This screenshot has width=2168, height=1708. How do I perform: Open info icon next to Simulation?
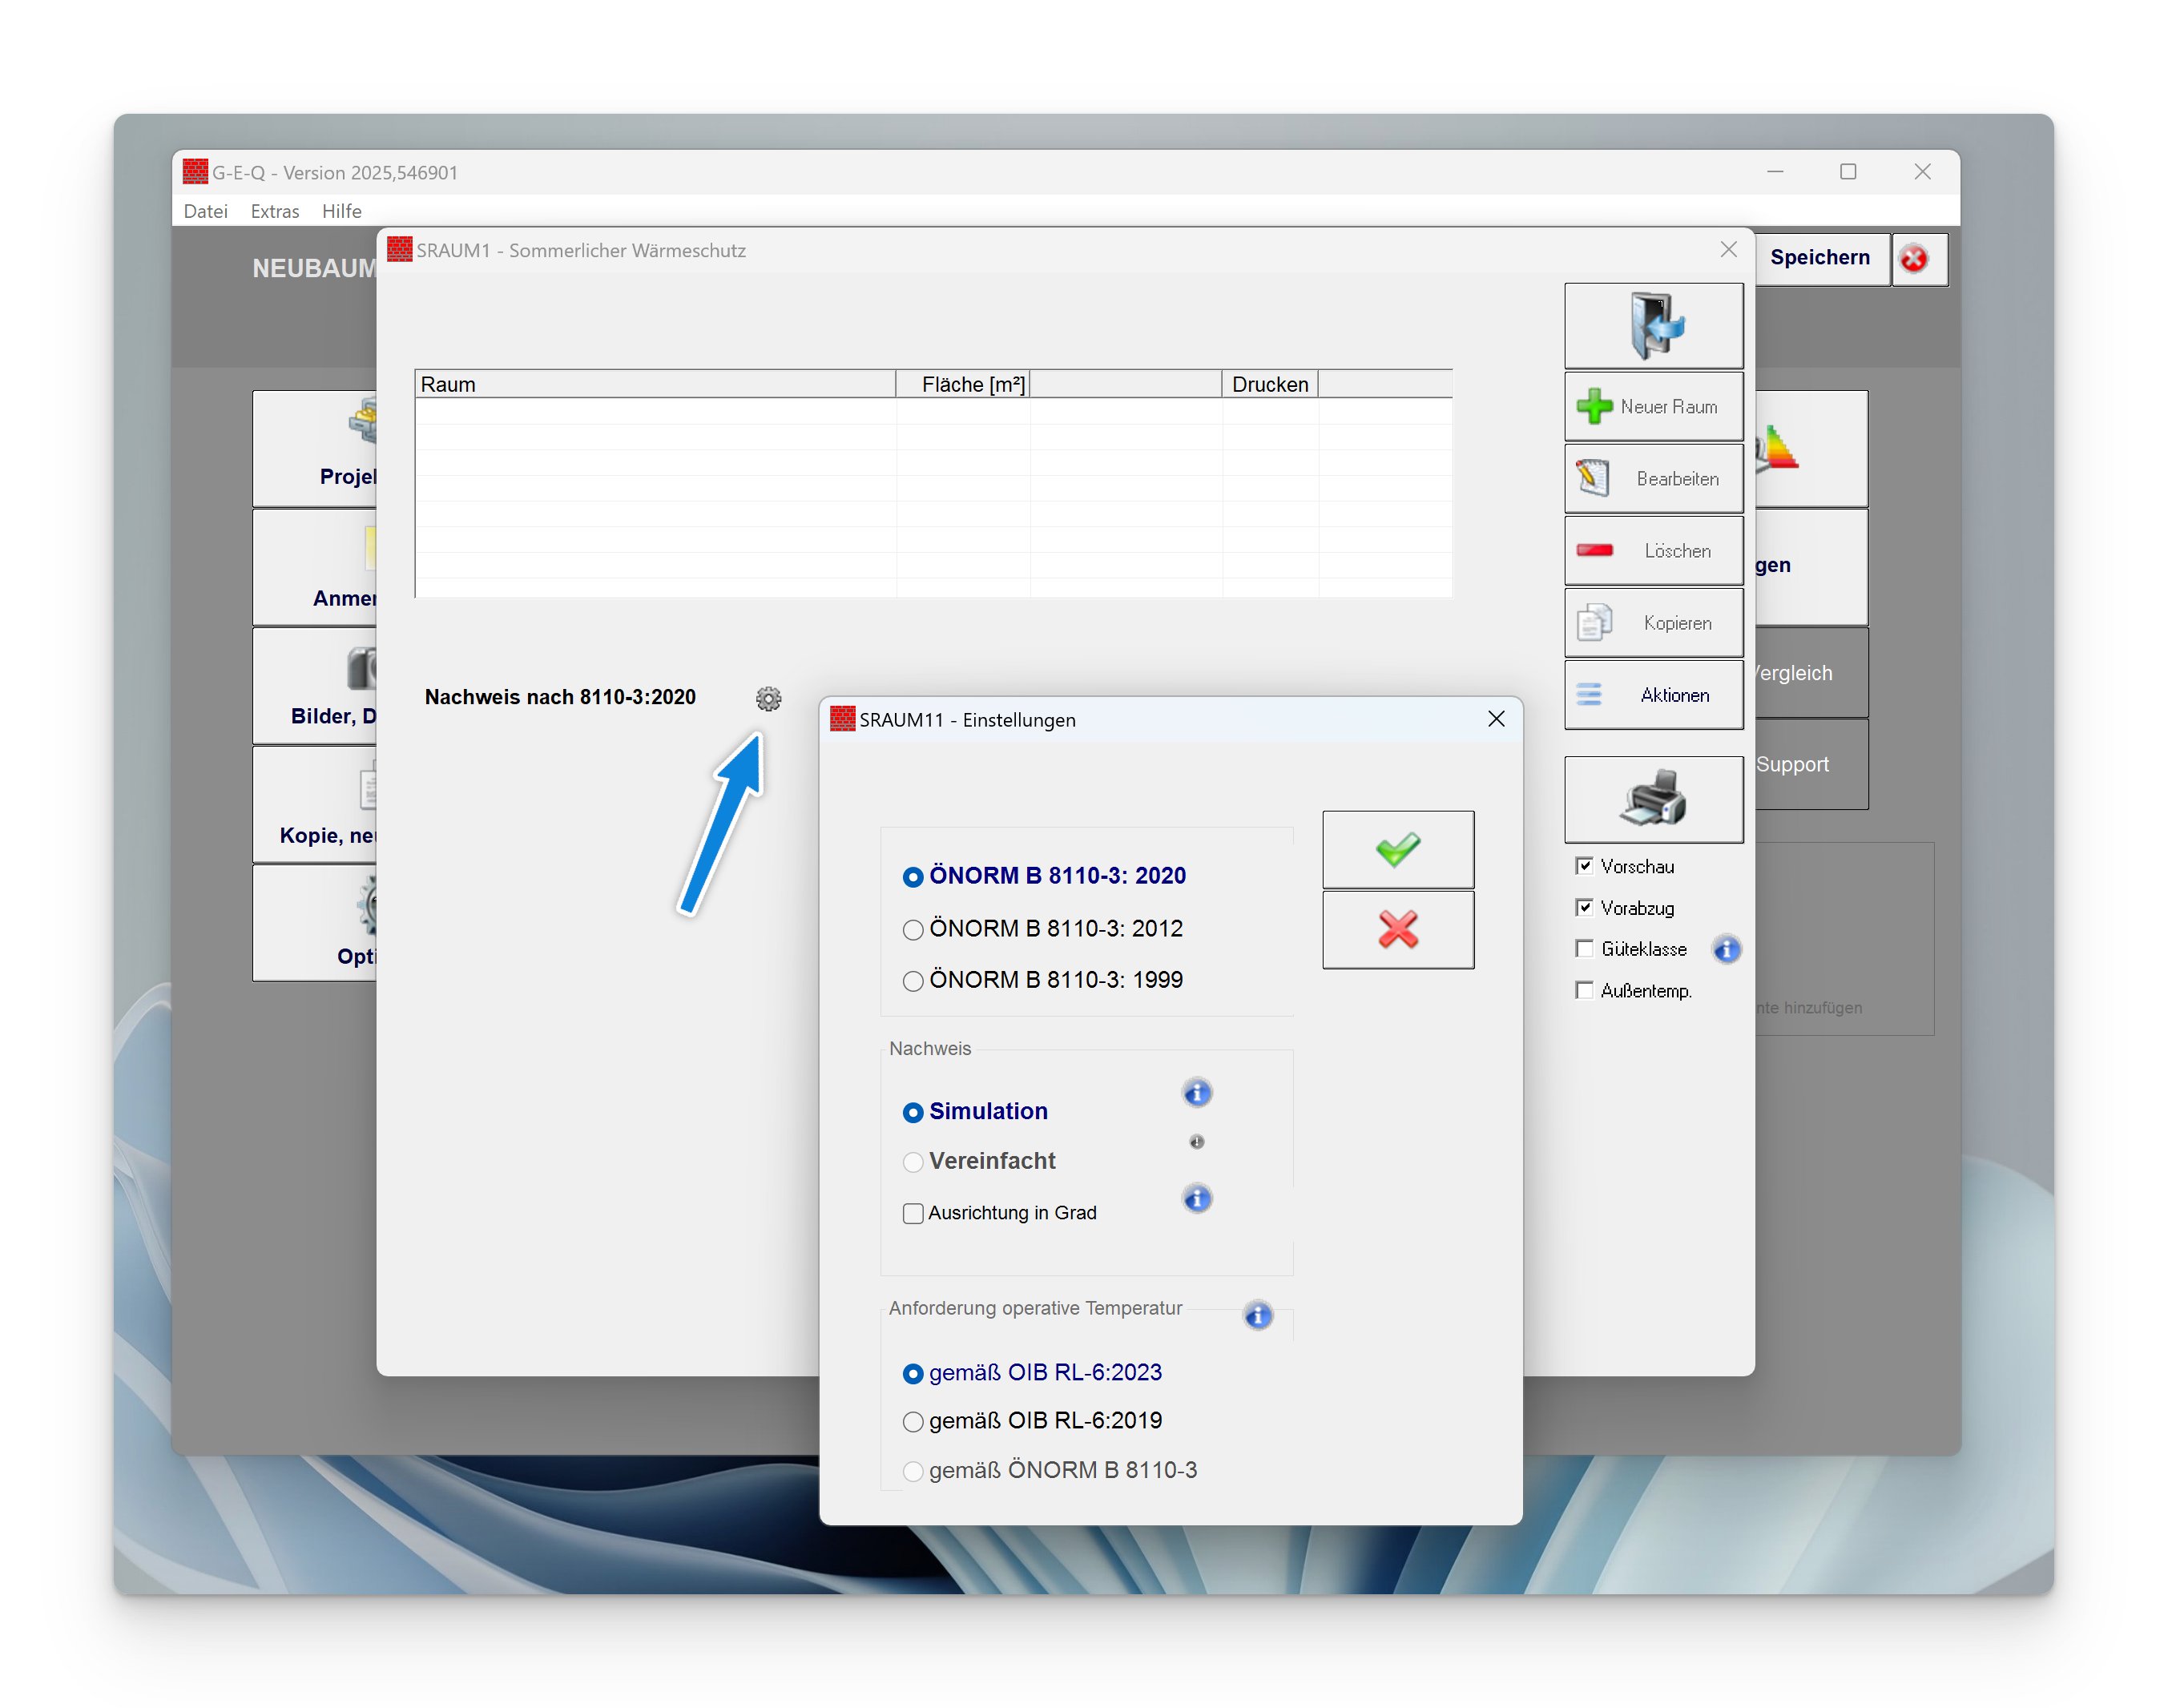[1196, 1092]
